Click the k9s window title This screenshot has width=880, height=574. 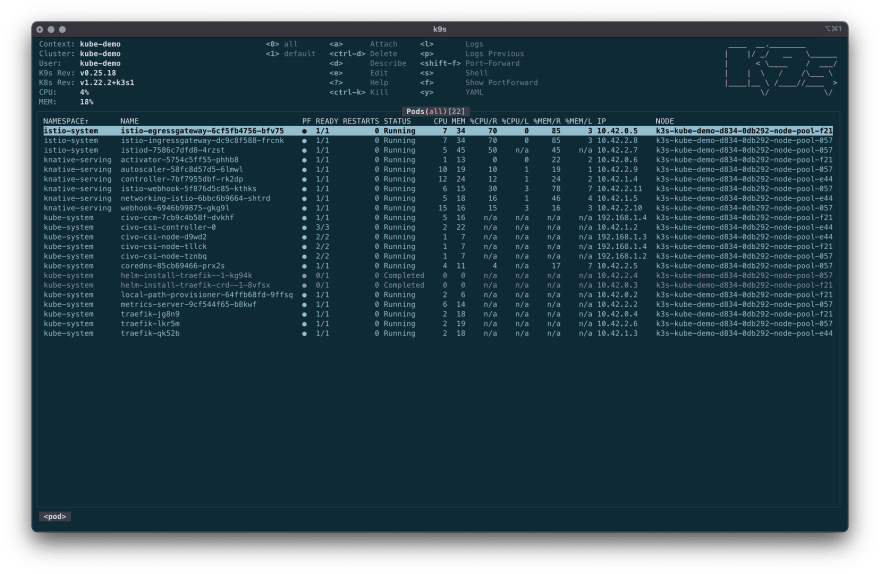pyautogui.click(x=440, y=29)
